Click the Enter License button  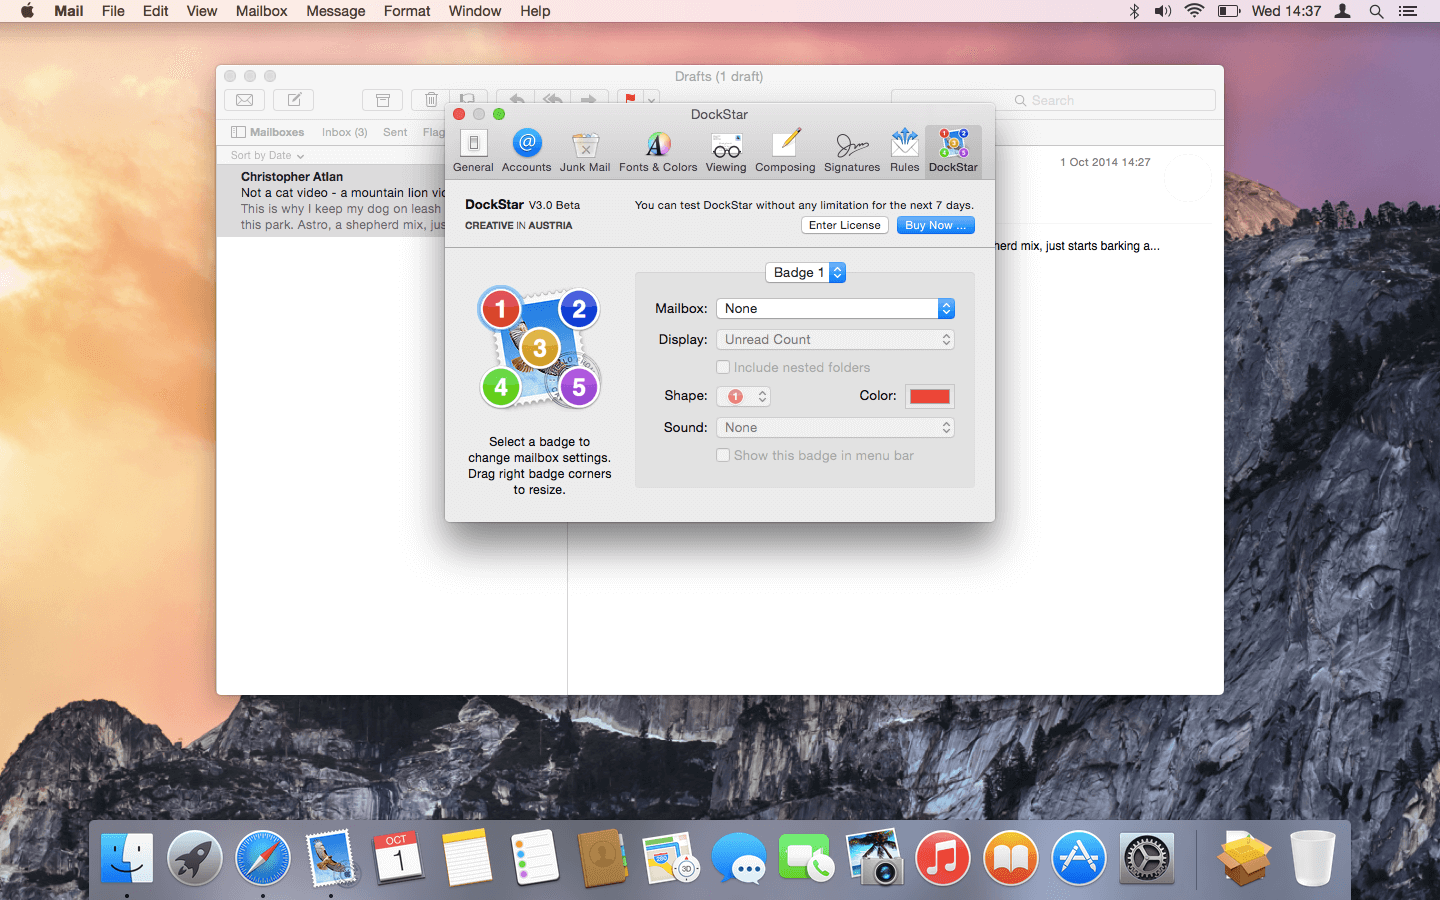845,225
